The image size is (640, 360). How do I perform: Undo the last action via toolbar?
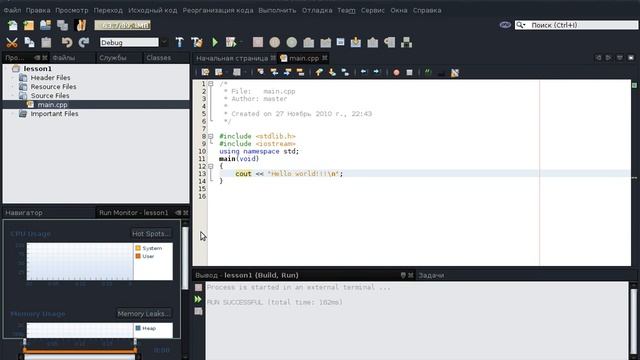click(67, 42)
